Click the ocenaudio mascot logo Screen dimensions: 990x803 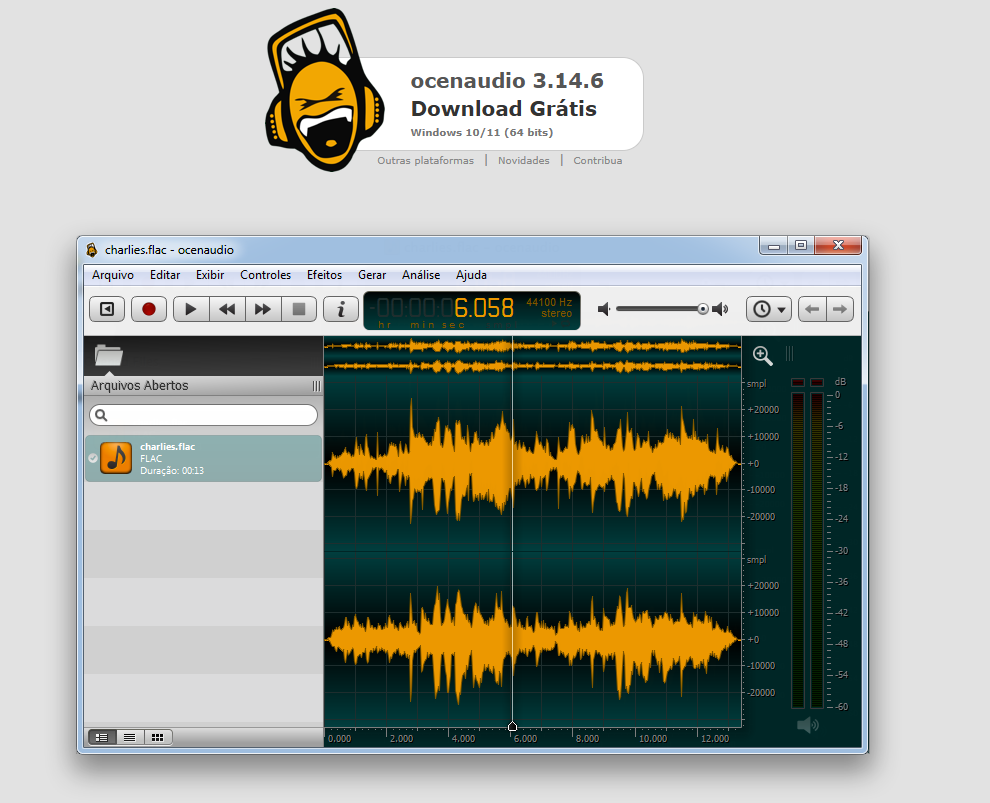[x=325, y=90]
